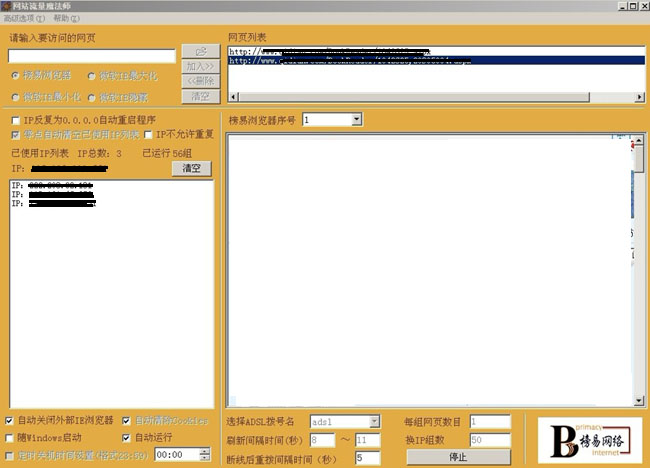Image resolution: width=650 pixels, height=468 pixels.
Task: Open the 梯易浏览器序号 dropdown
Action: (356, 120)
